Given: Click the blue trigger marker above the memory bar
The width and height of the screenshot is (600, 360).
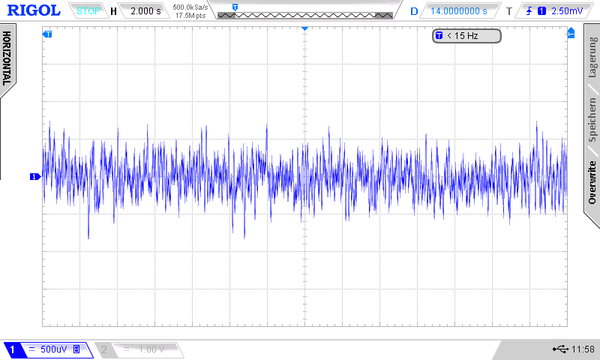Looking at the screenshot, I should coord(235,7).
